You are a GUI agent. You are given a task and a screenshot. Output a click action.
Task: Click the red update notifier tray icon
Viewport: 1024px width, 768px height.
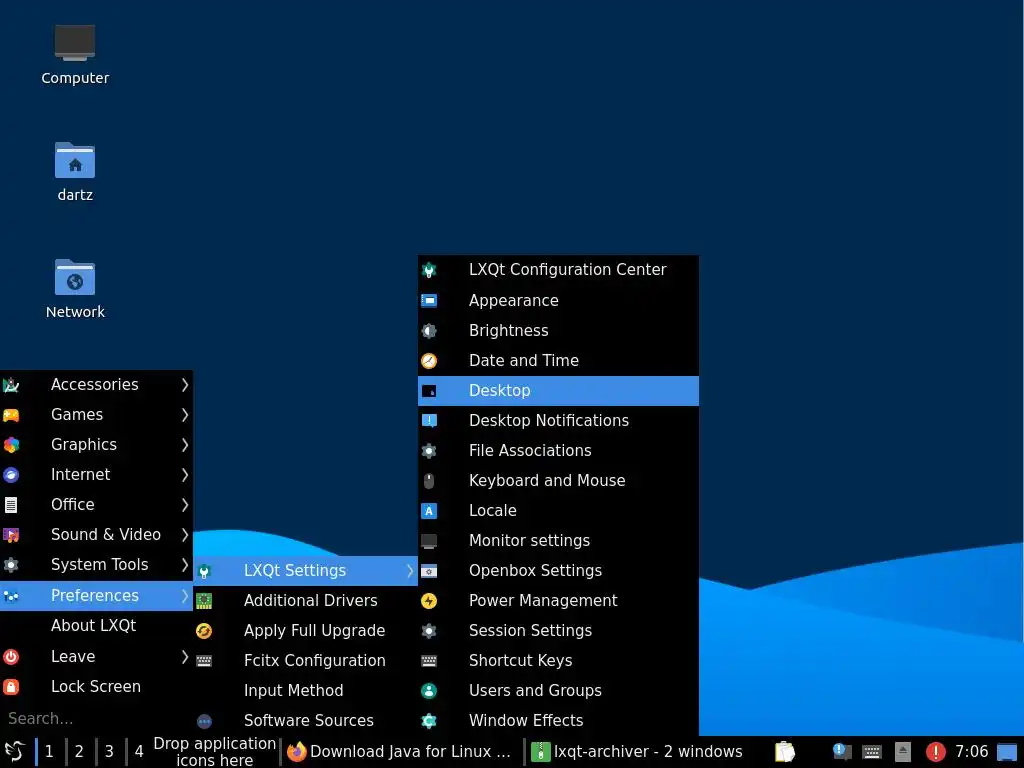[935, 752]
